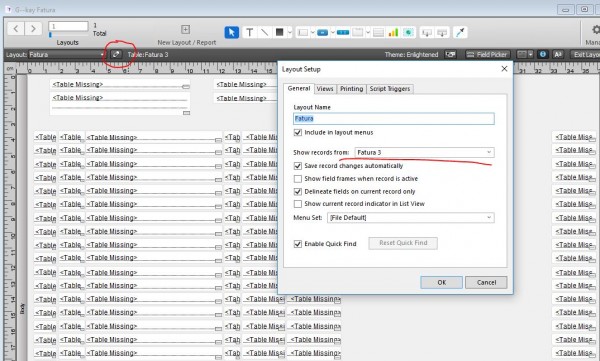
Task: Toggle Enable Quick Find checkbox
Action: click(298, 244)
